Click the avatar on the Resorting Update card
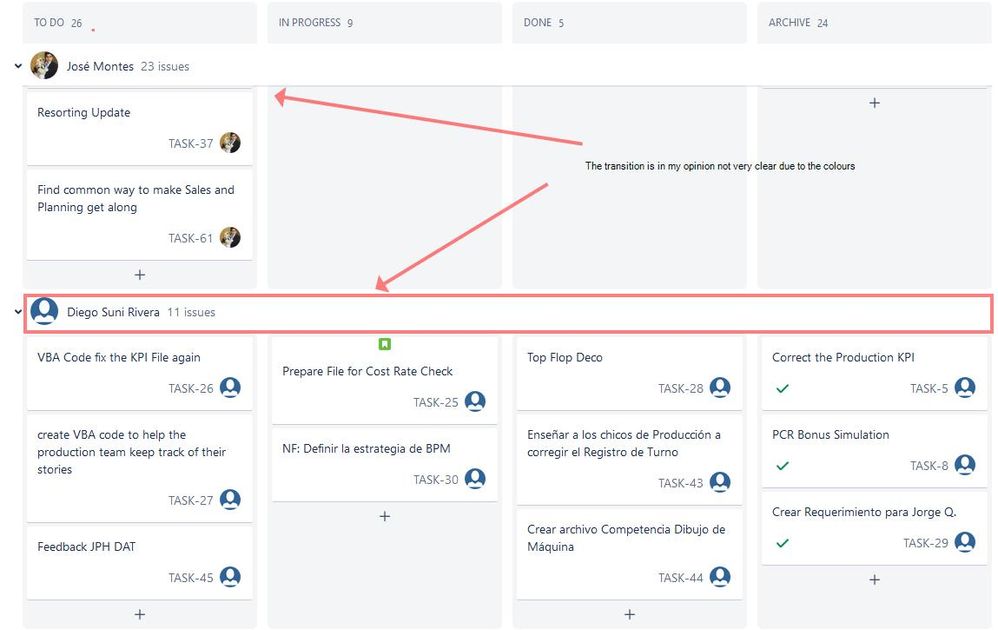 (x=230, y=143)
